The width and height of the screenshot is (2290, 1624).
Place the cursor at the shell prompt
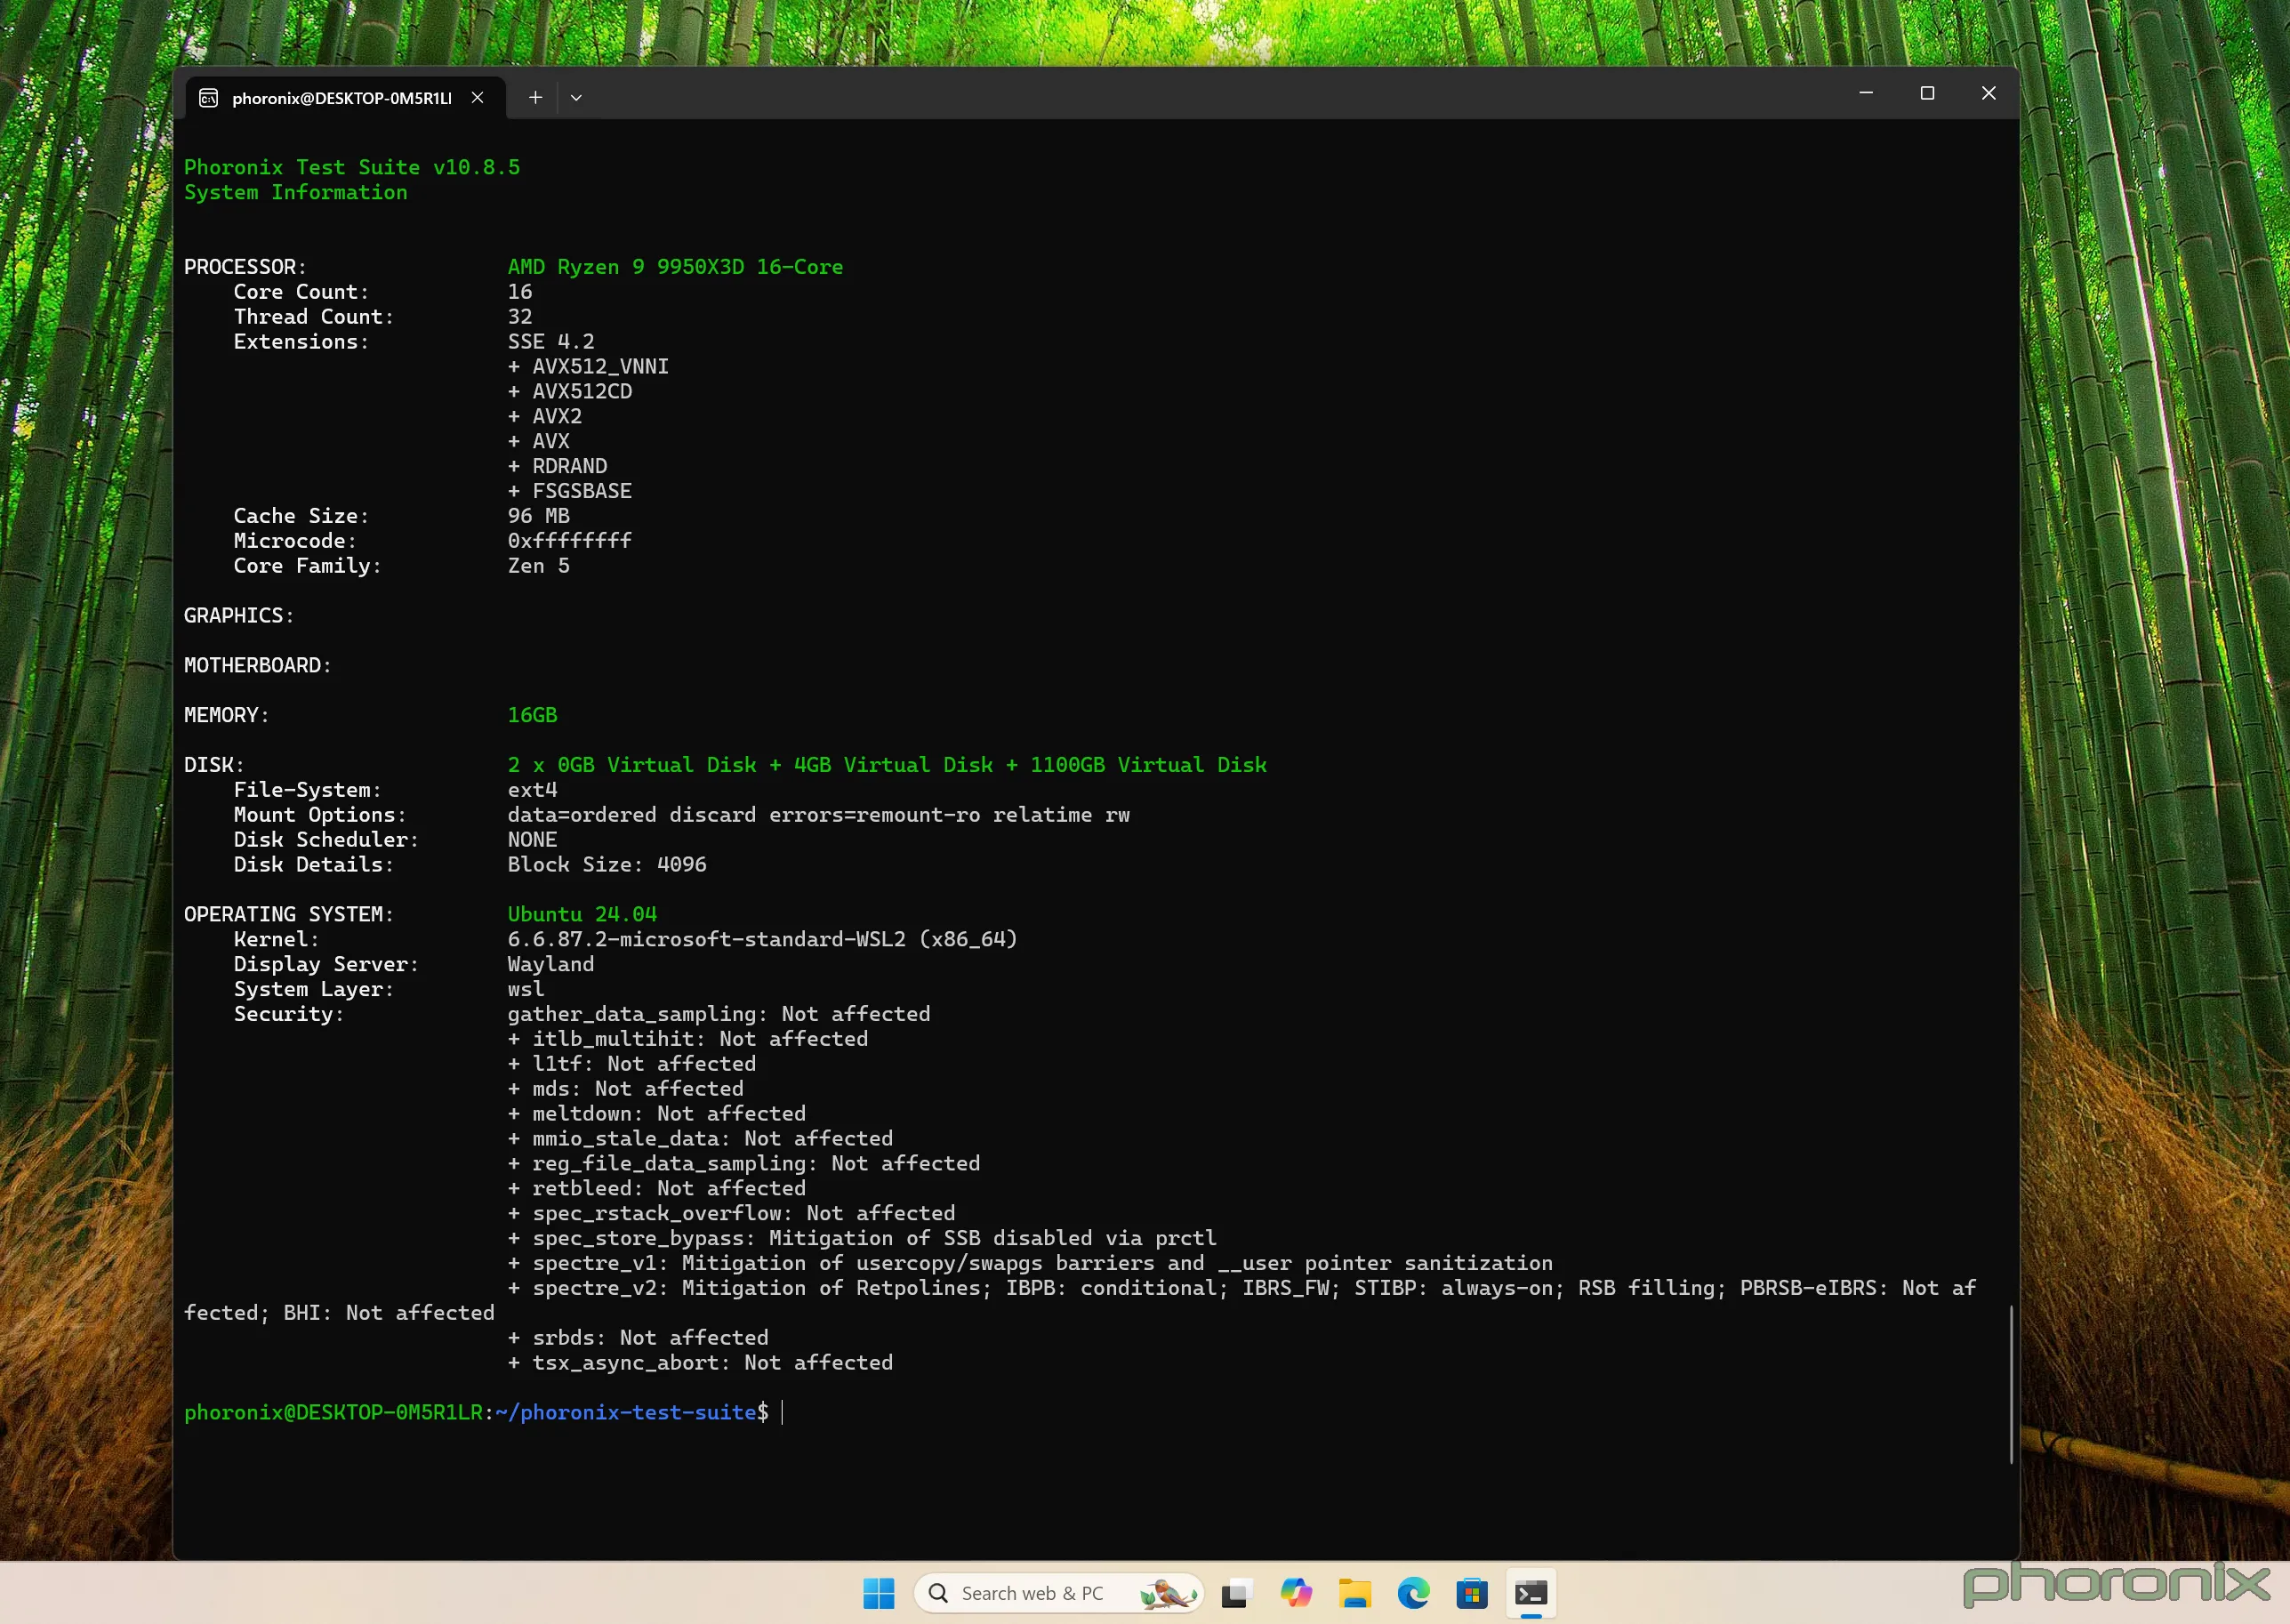[x=780, y=1412]
